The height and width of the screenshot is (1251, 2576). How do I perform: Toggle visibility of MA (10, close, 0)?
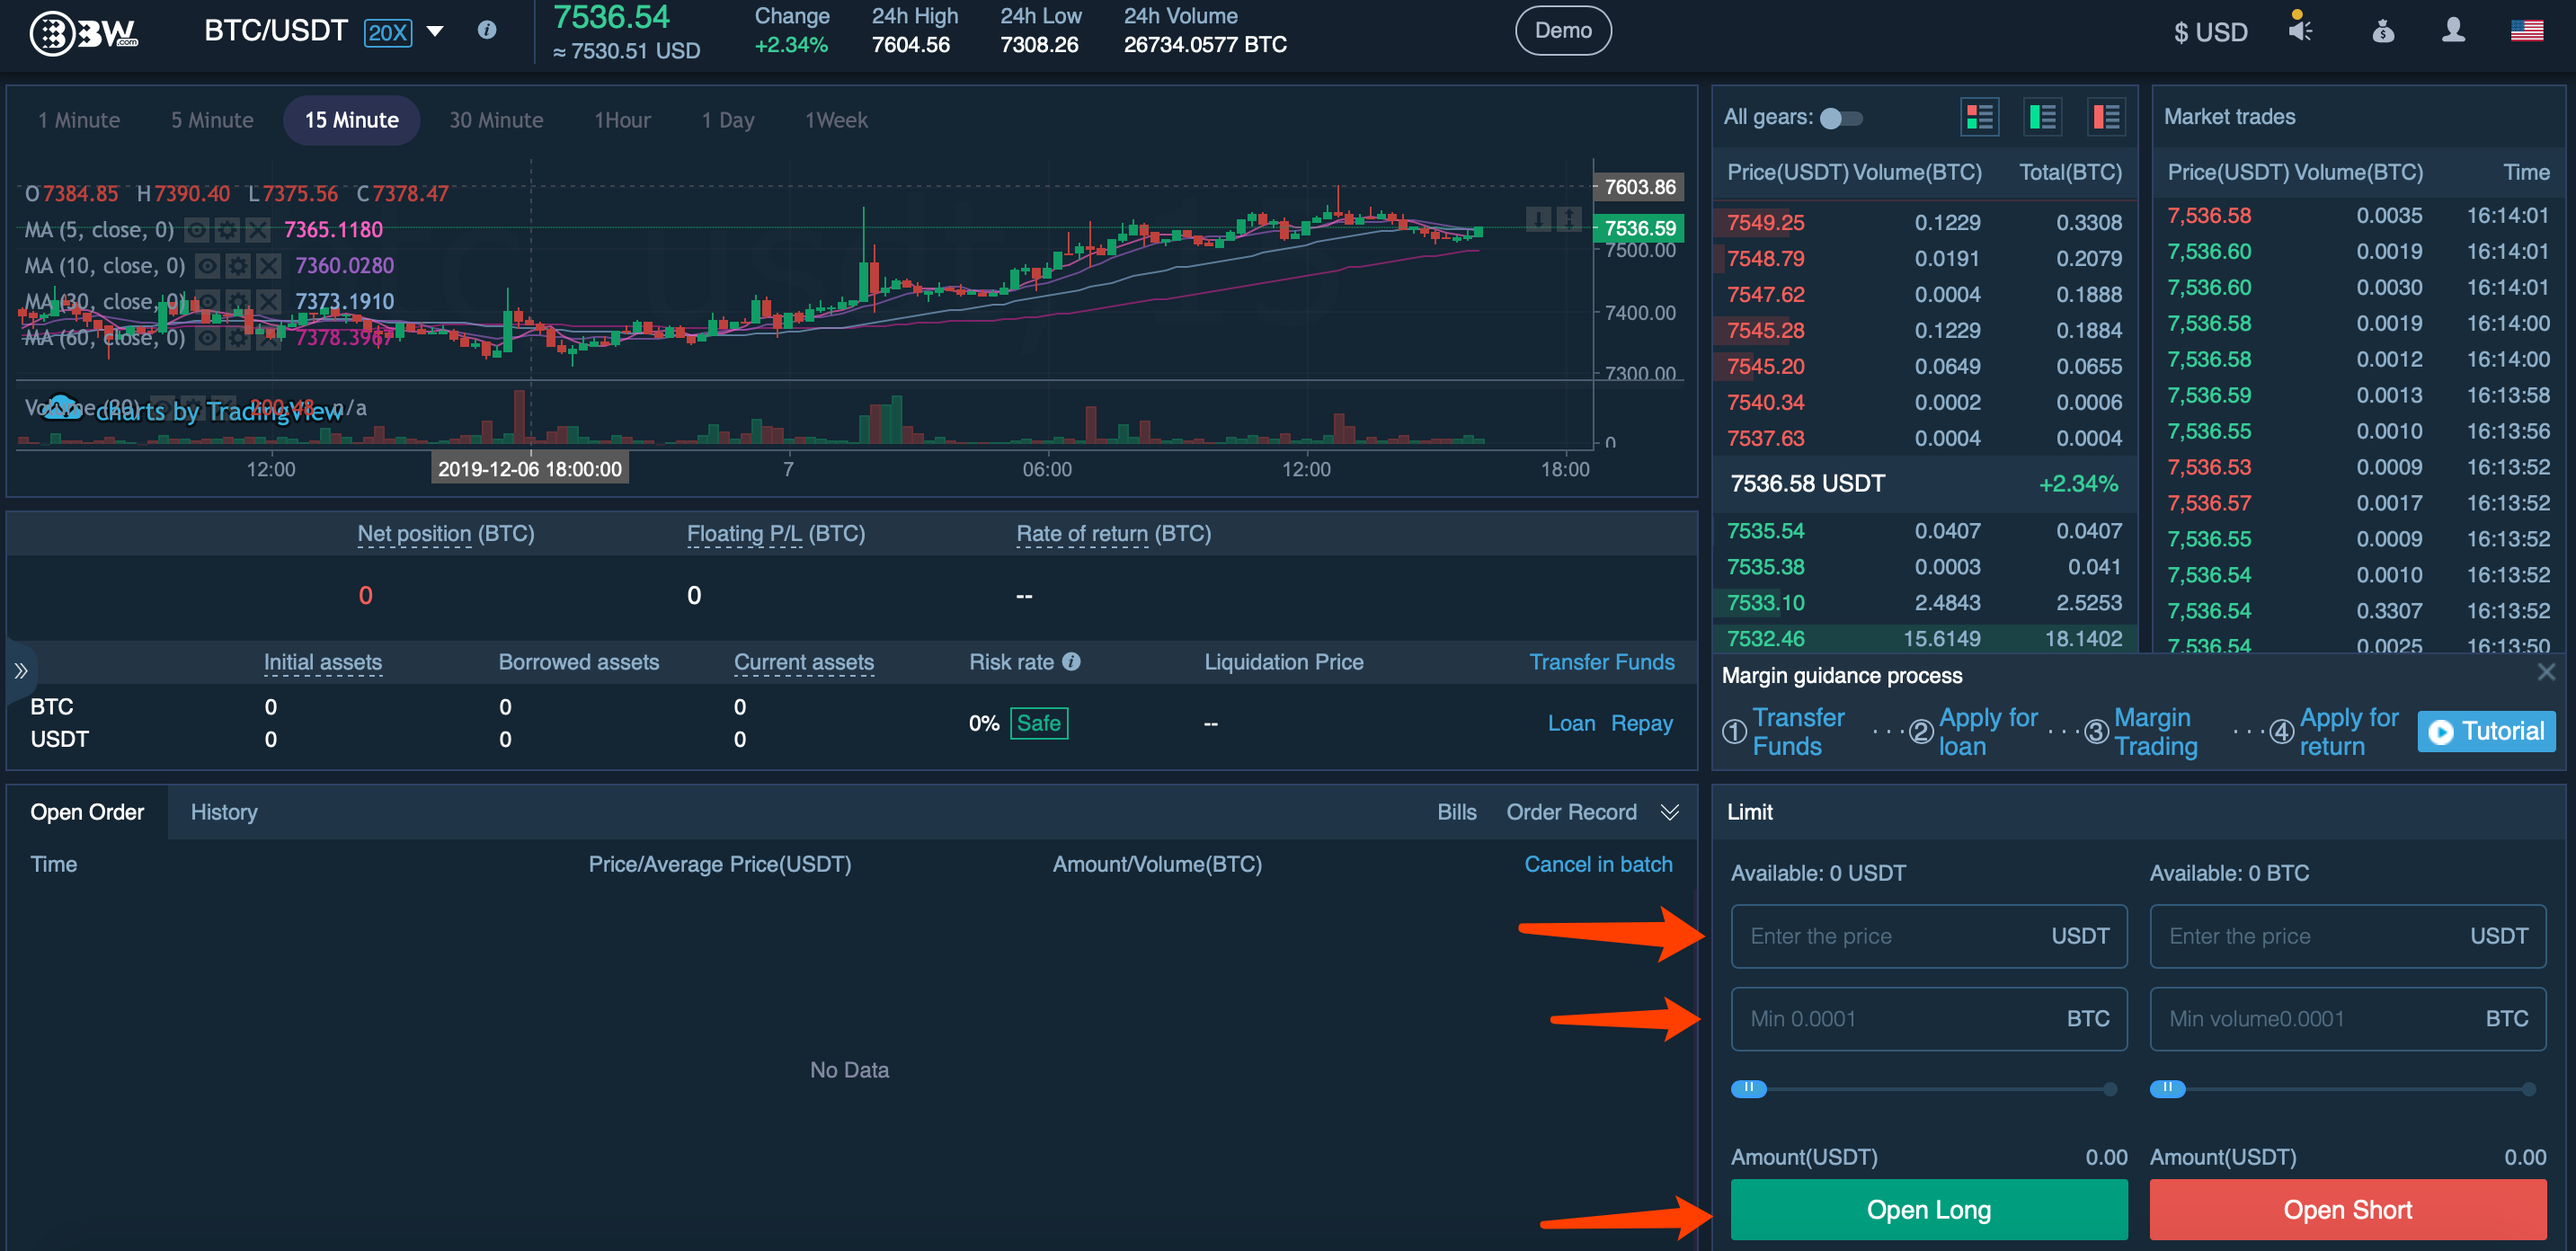point(208,266)
